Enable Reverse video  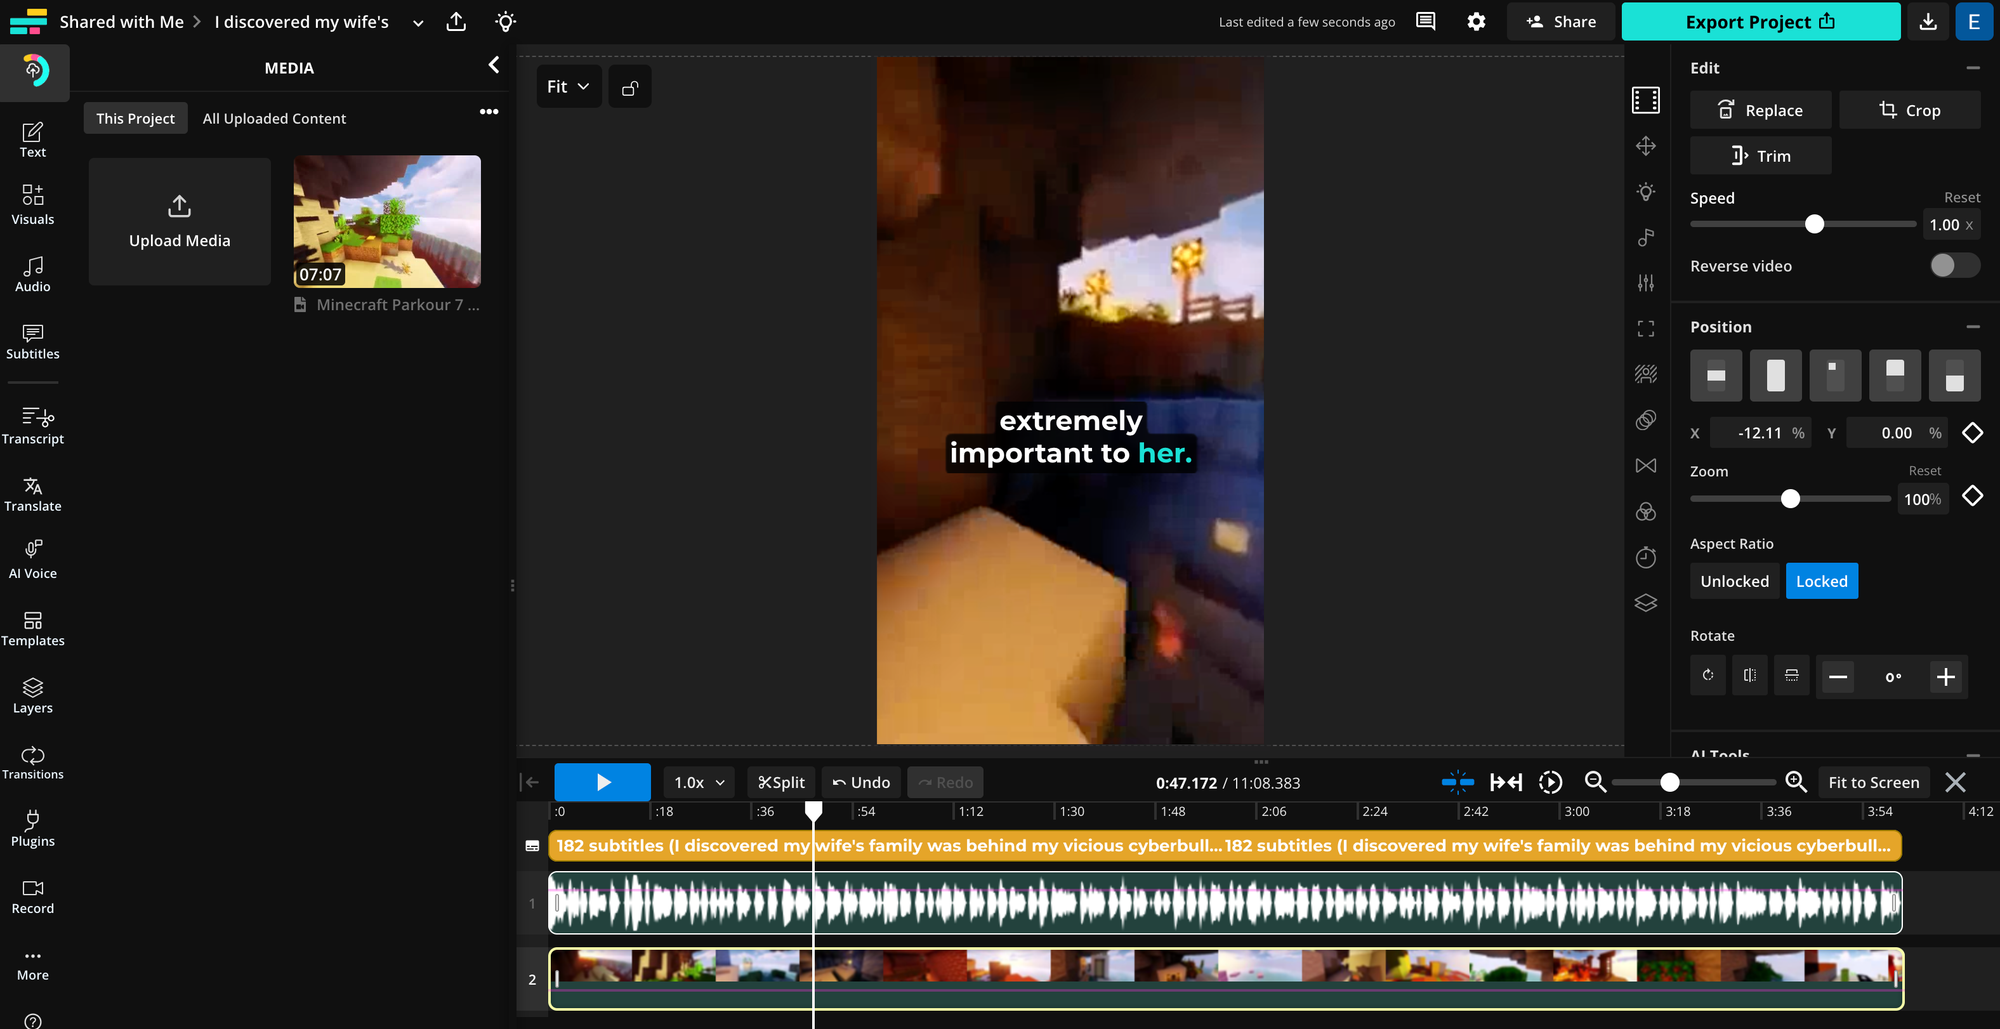click(1953, 265)
